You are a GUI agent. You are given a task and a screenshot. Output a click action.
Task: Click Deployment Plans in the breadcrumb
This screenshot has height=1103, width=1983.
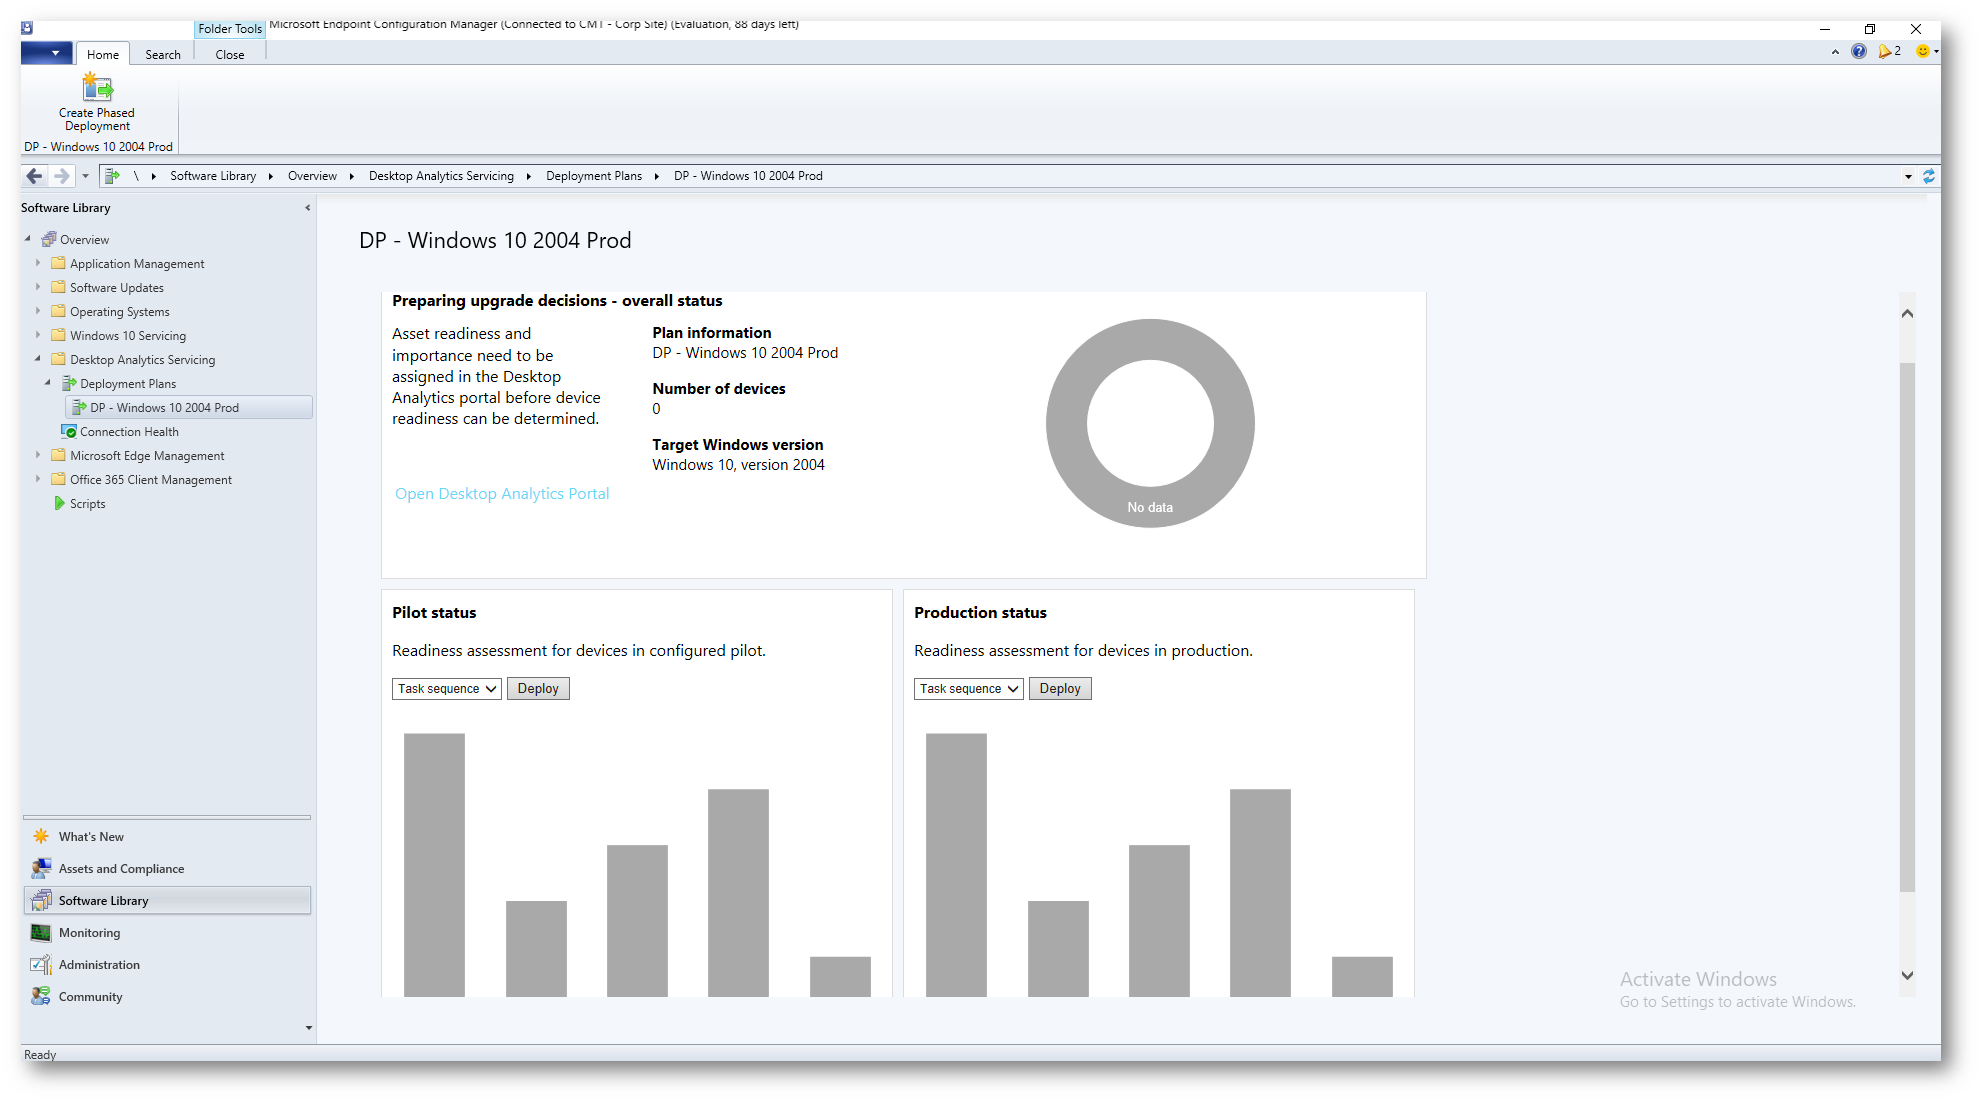(x=594, y=176)
